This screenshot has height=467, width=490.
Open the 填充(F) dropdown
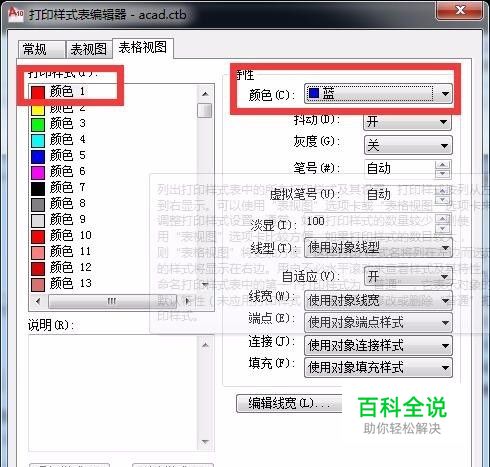tap(378, 368)
